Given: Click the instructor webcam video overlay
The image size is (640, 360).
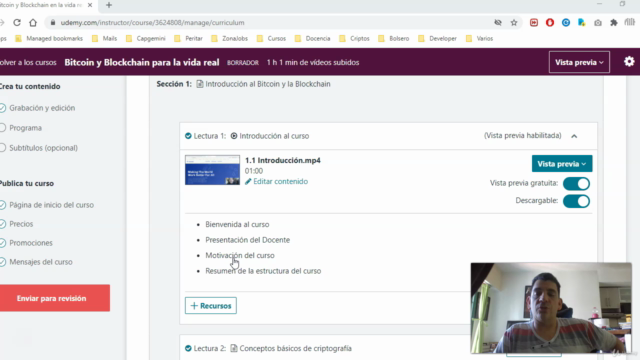Looking at the screenshot, I should point(551,308).
